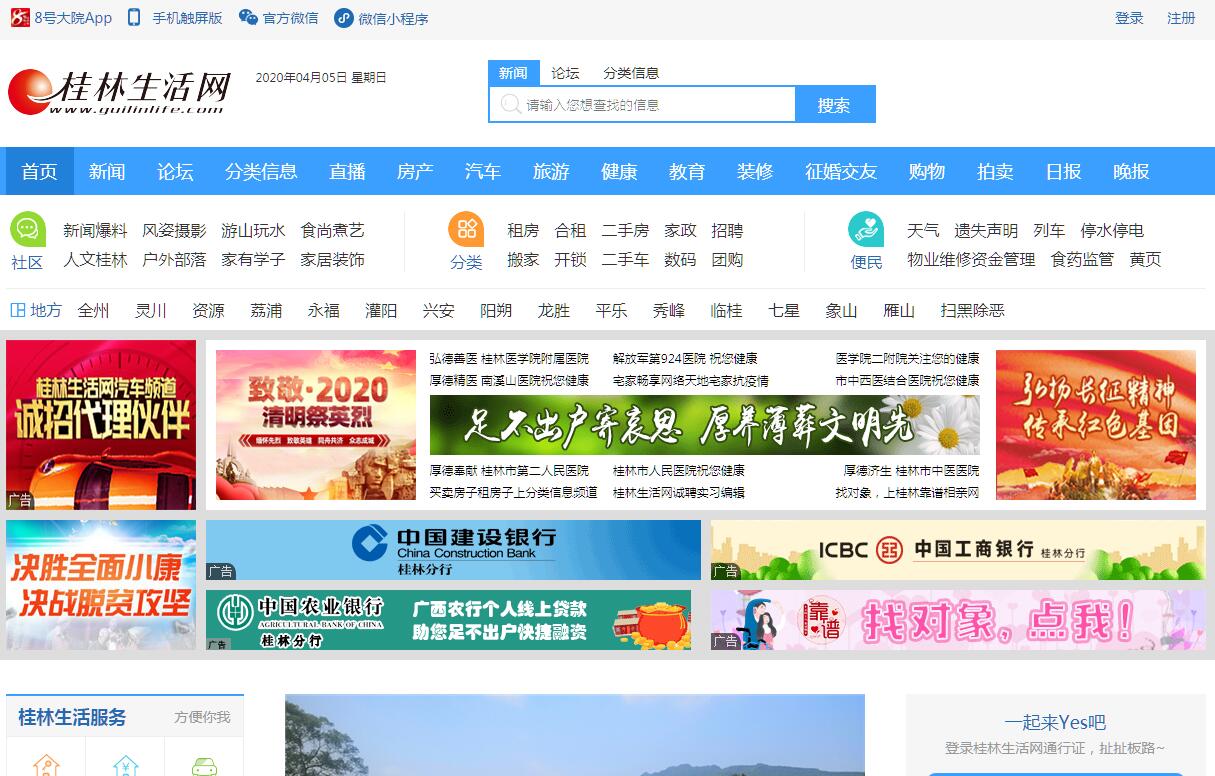Viewport: 1215px width, 776px height.
Task: Open 旅游 in the blue navigation bar
Action: pos(551,171)
